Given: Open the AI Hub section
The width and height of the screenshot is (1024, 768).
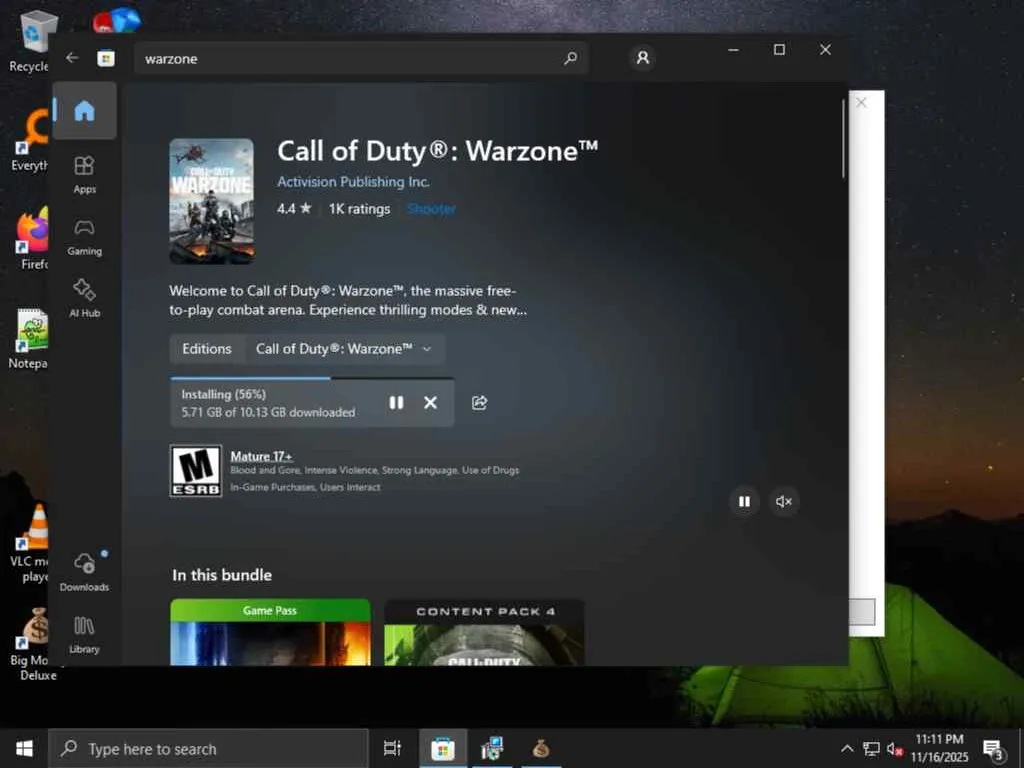Looking at the screenshot, I should click(x=84, y=298).
